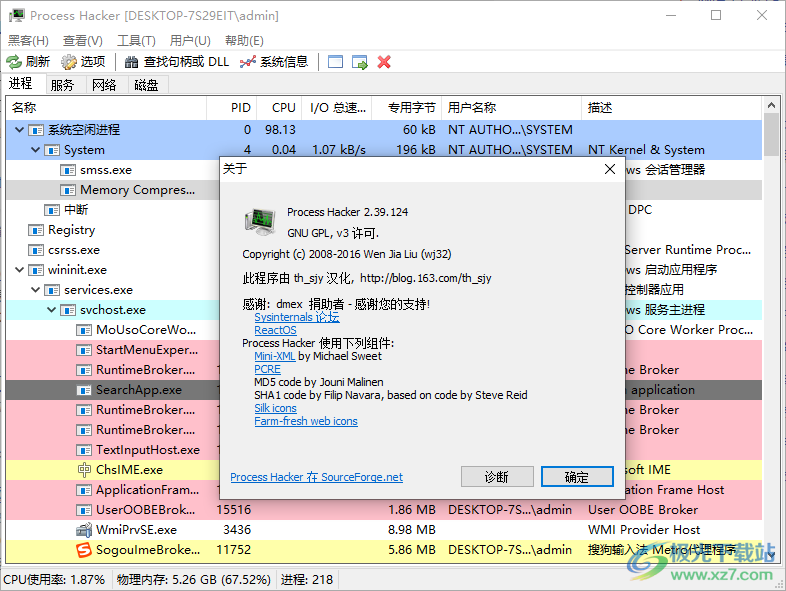
Task: Collapse the 系统空闲进程 tree node
Action: [x=19, y=130]
